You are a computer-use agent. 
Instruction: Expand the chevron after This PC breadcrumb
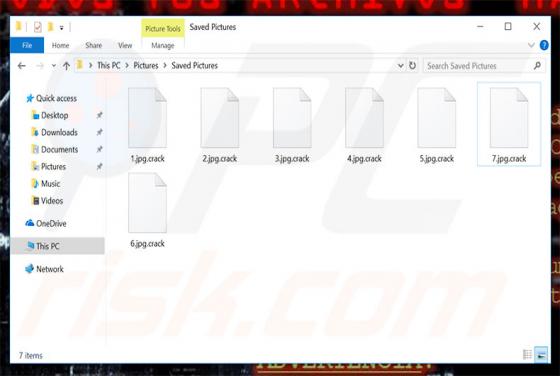(127, 66)
